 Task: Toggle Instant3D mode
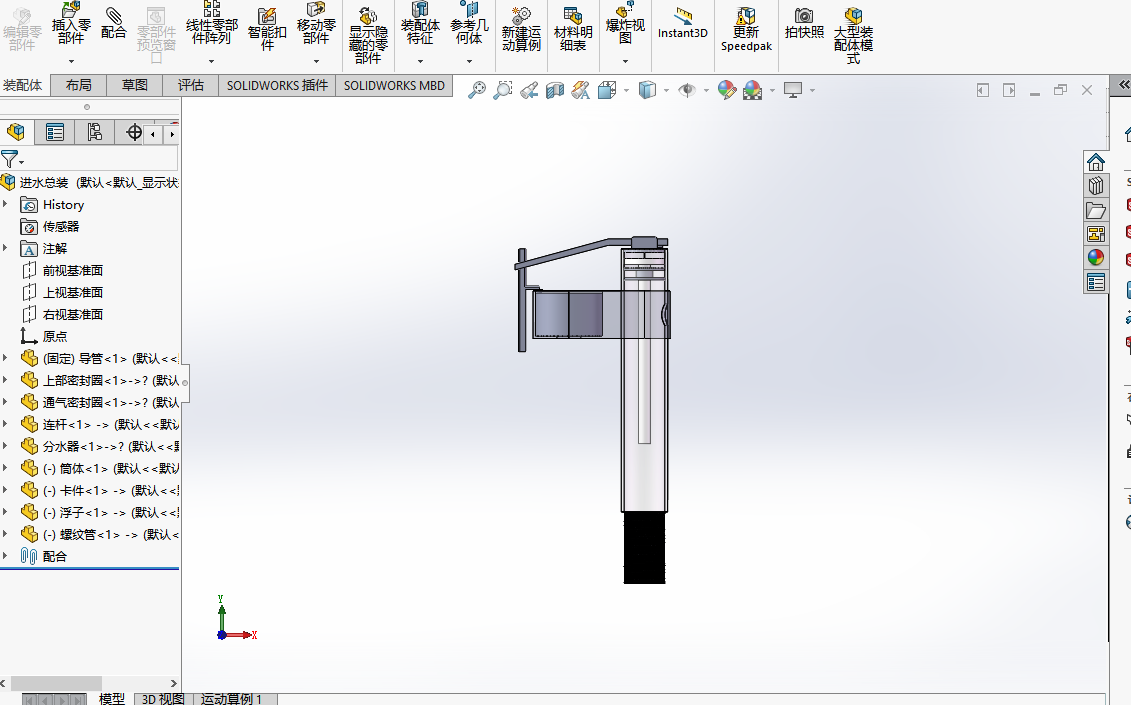pyautogui.click(x=682, y=24)
